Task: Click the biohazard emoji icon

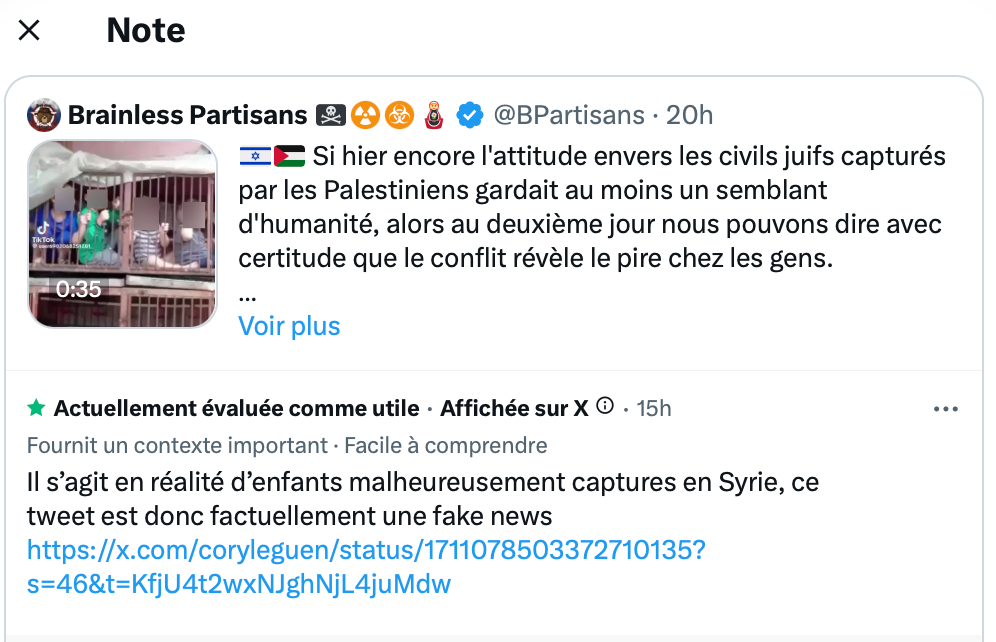Action: 399,115
